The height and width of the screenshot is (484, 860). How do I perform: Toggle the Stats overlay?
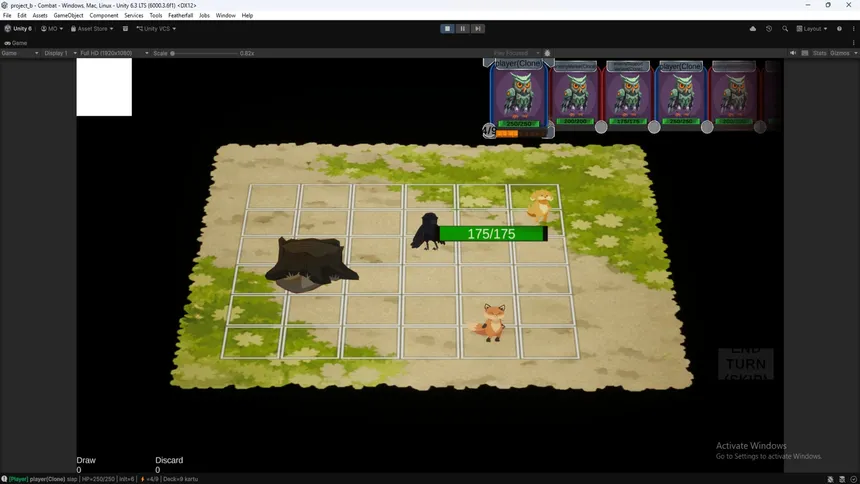point(820,53)
